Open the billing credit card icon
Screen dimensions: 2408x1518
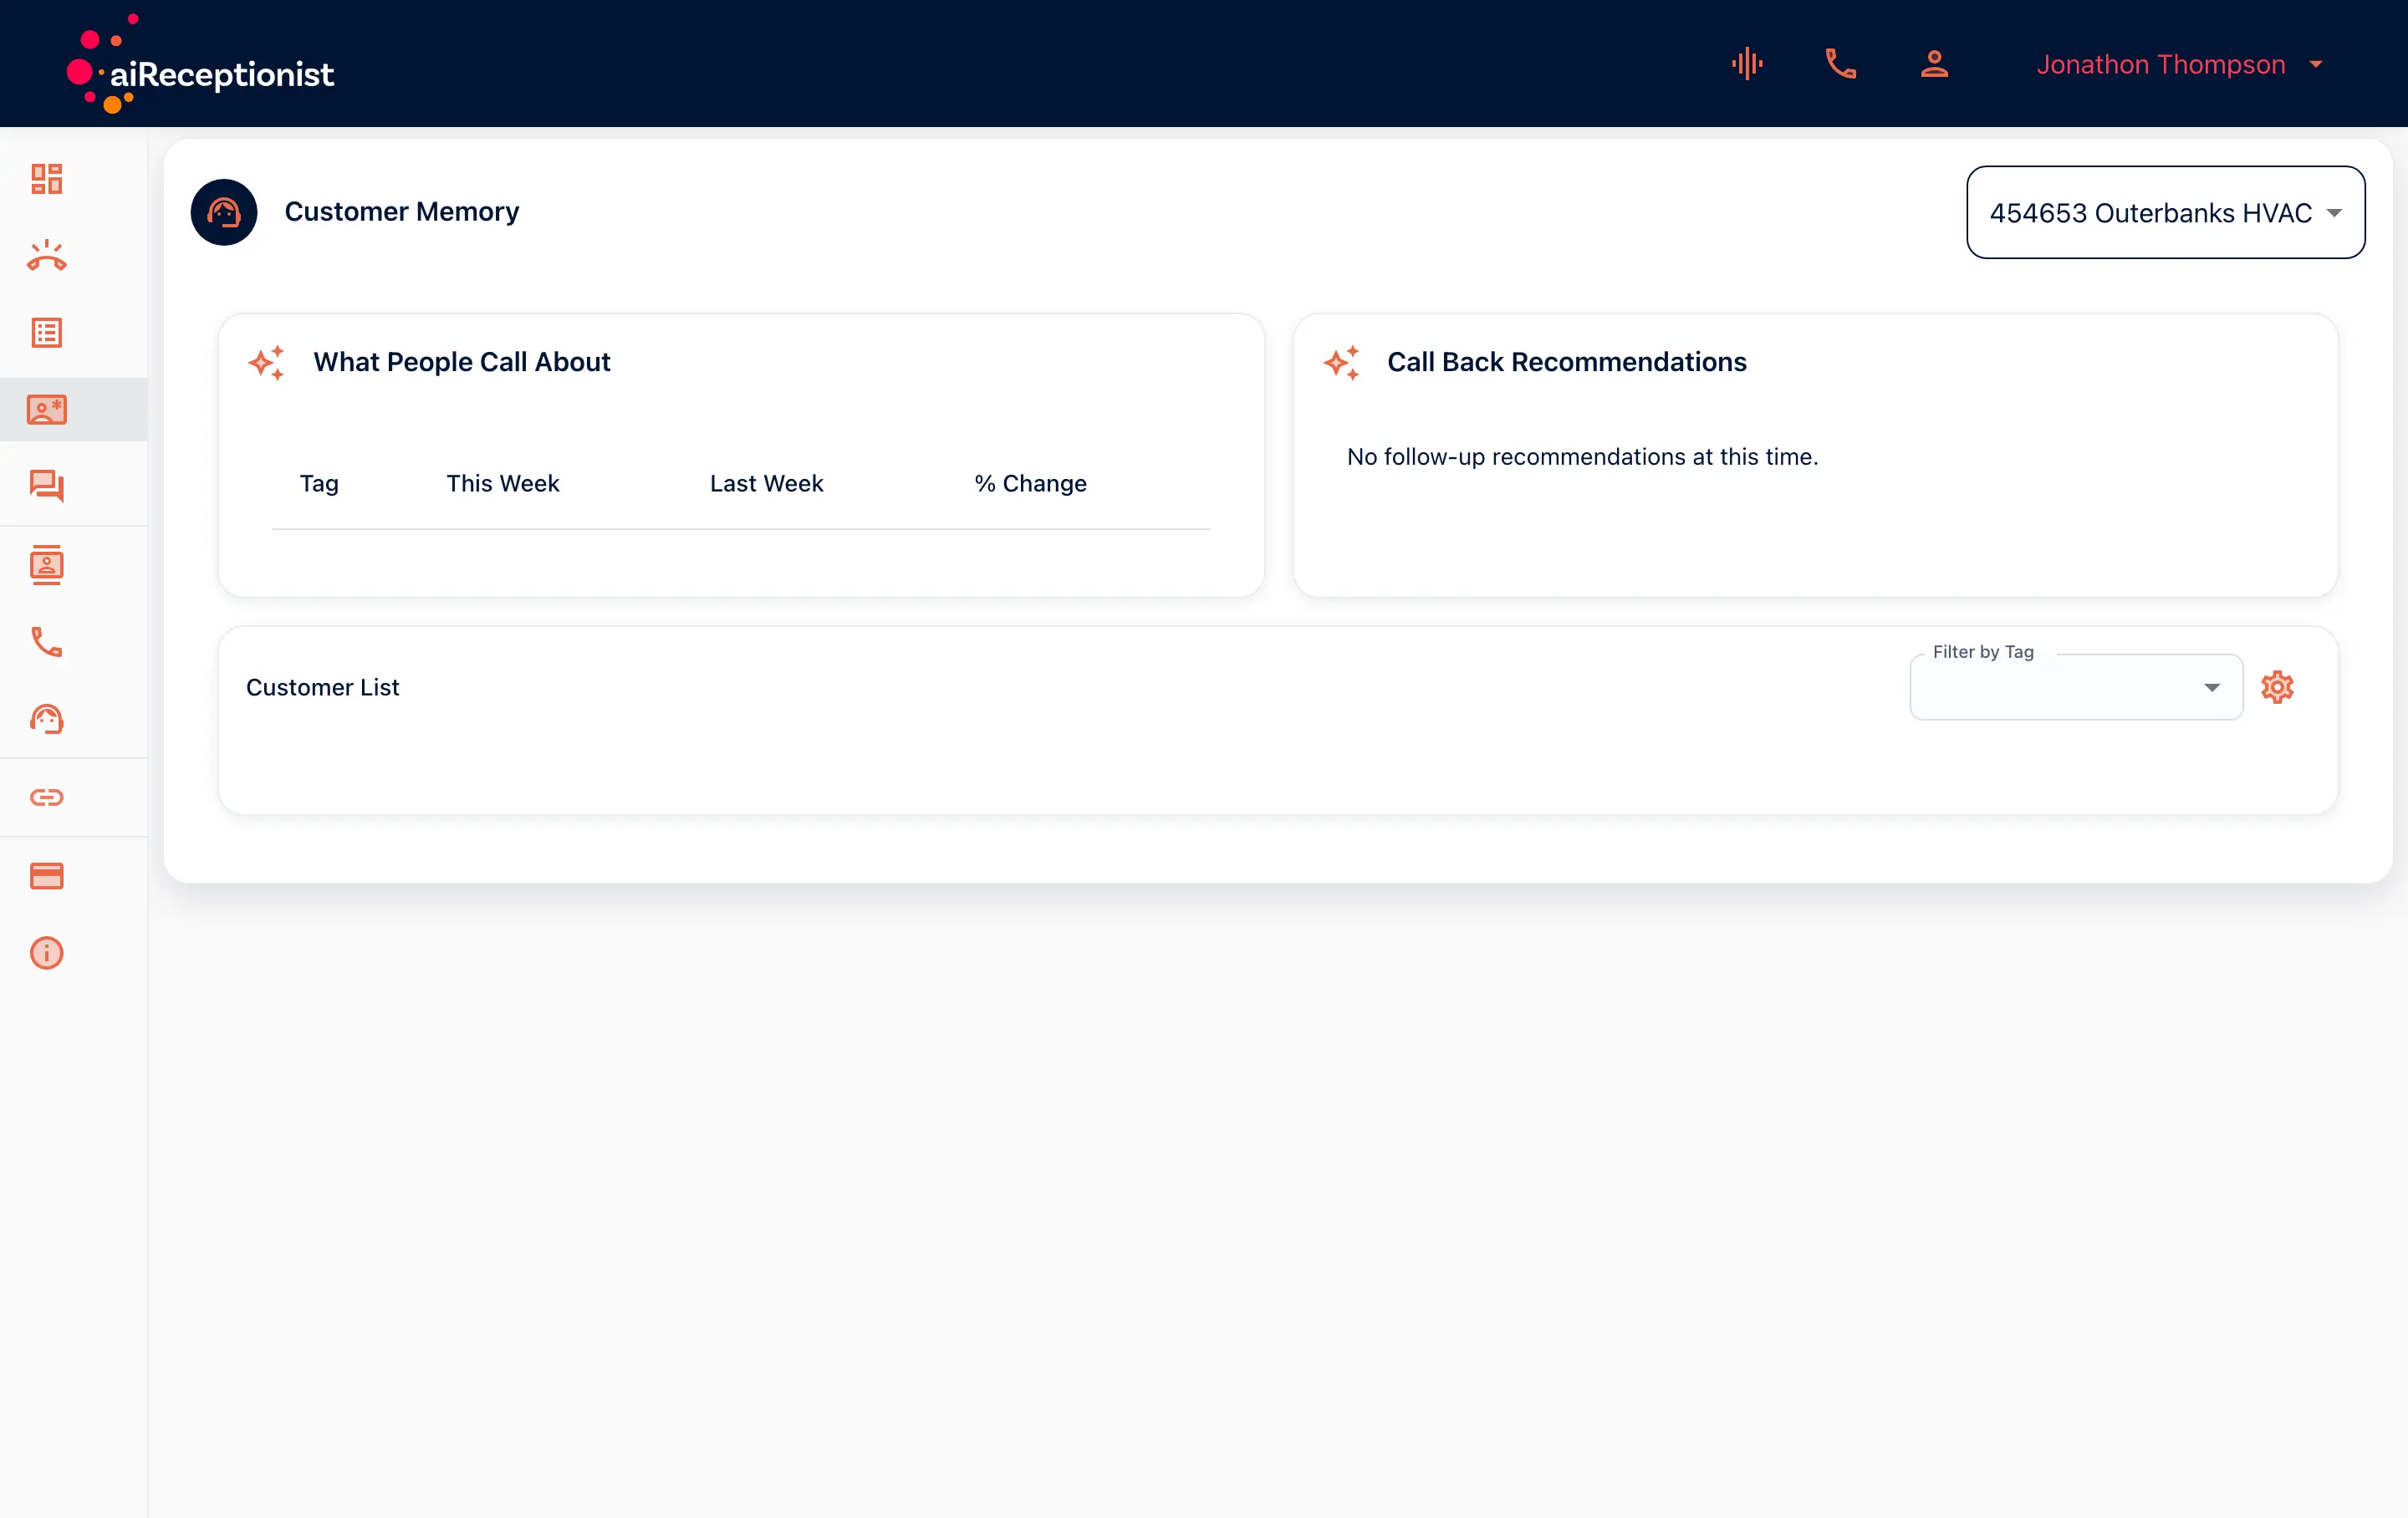click(x=46, y=876)
